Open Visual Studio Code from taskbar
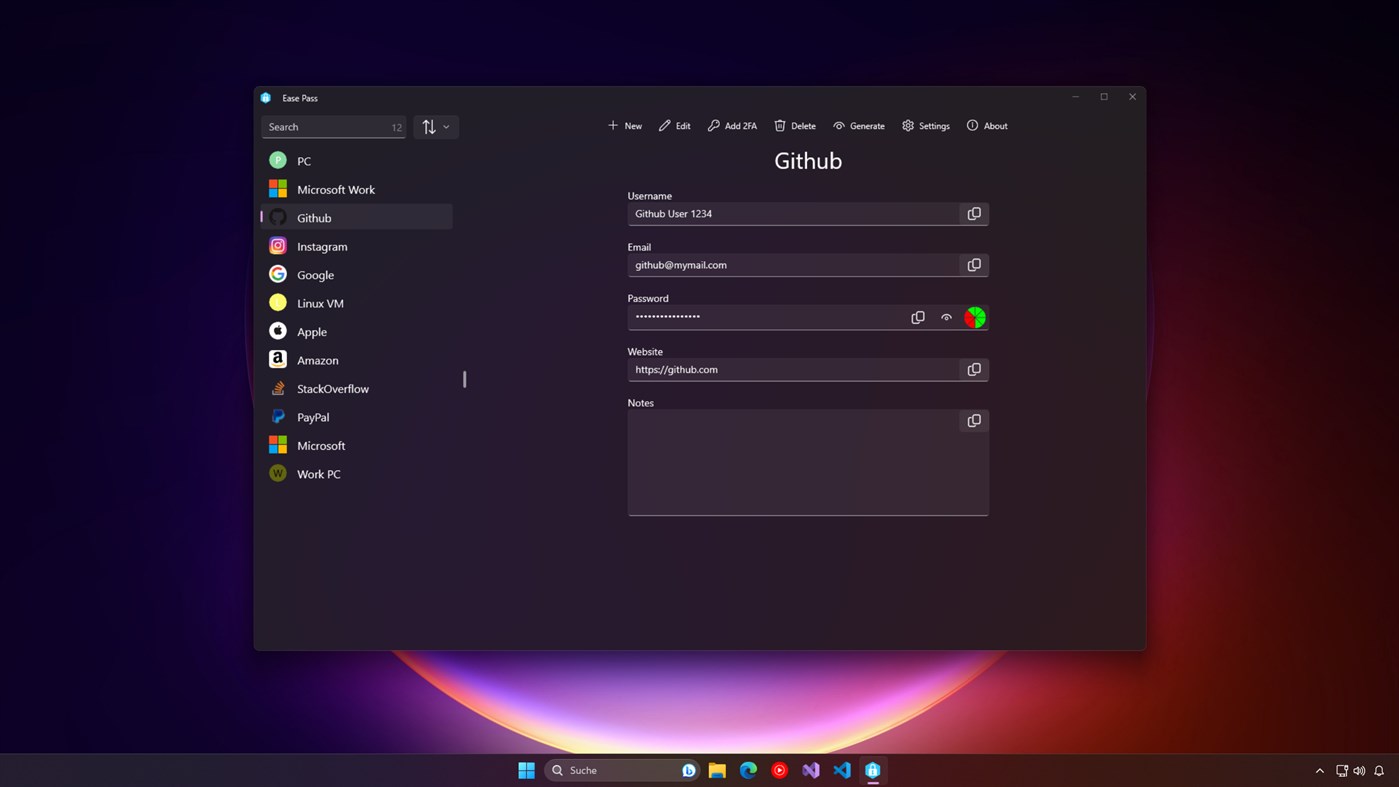Viewport: 1399px width, 787px height. pos(842,770)
